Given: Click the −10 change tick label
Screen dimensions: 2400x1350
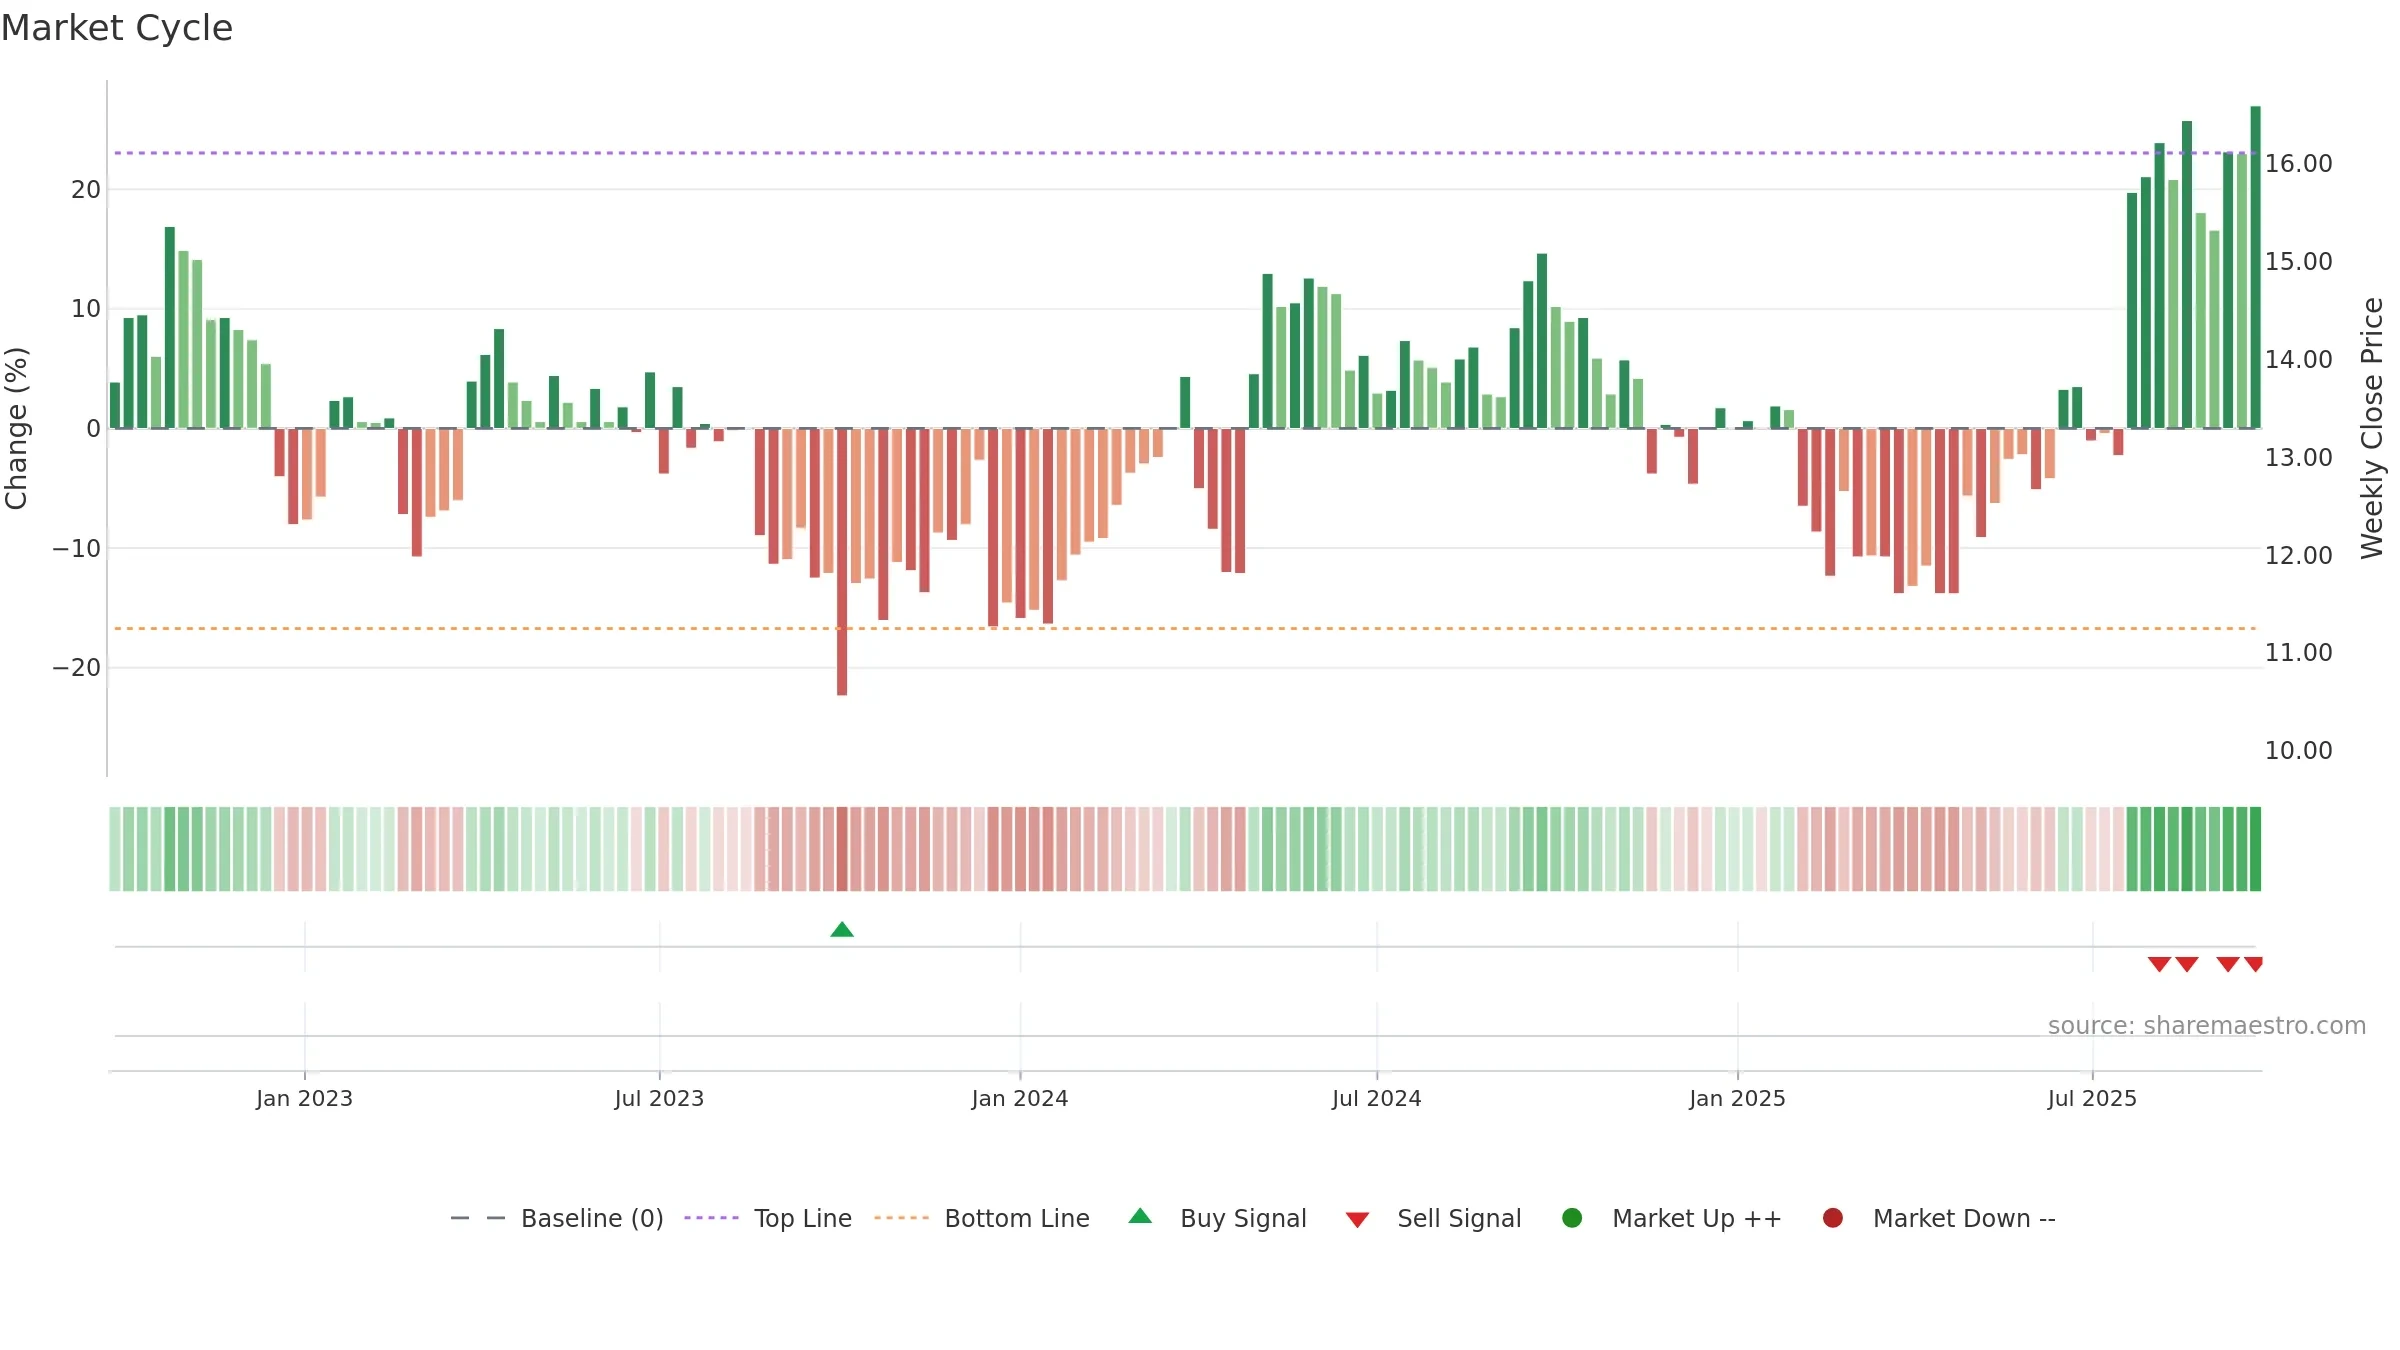Looking at the screenshot, I should pyautogui.click(x=77, y=548).
